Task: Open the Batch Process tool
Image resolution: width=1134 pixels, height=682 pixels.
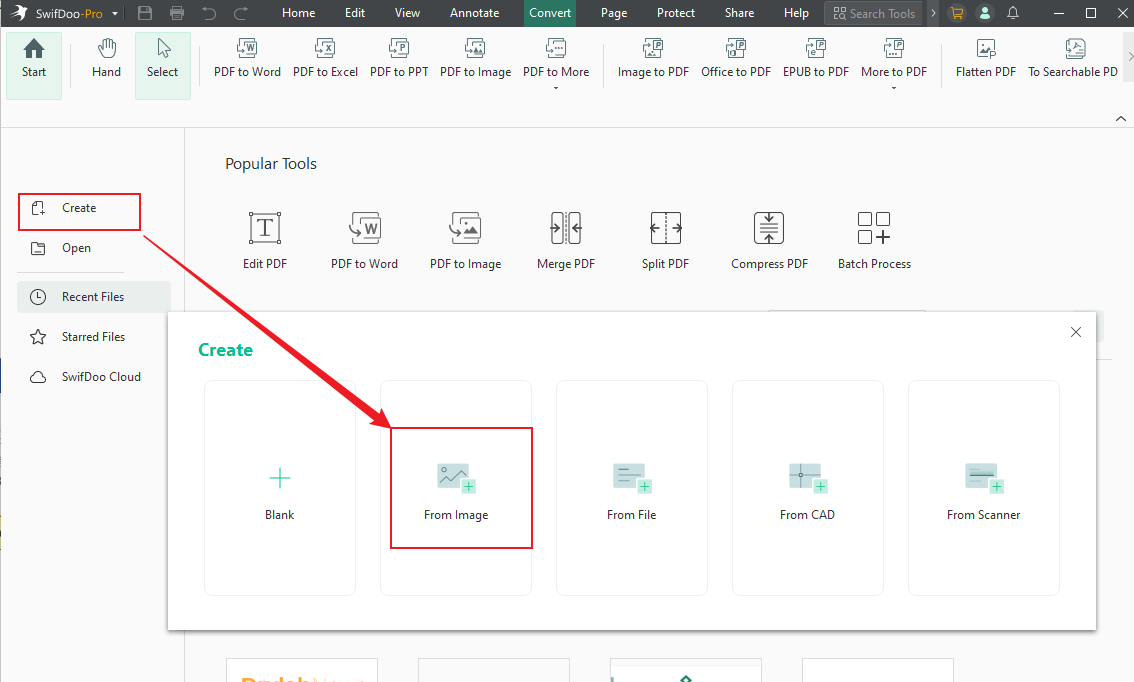Action: point(874,238)
